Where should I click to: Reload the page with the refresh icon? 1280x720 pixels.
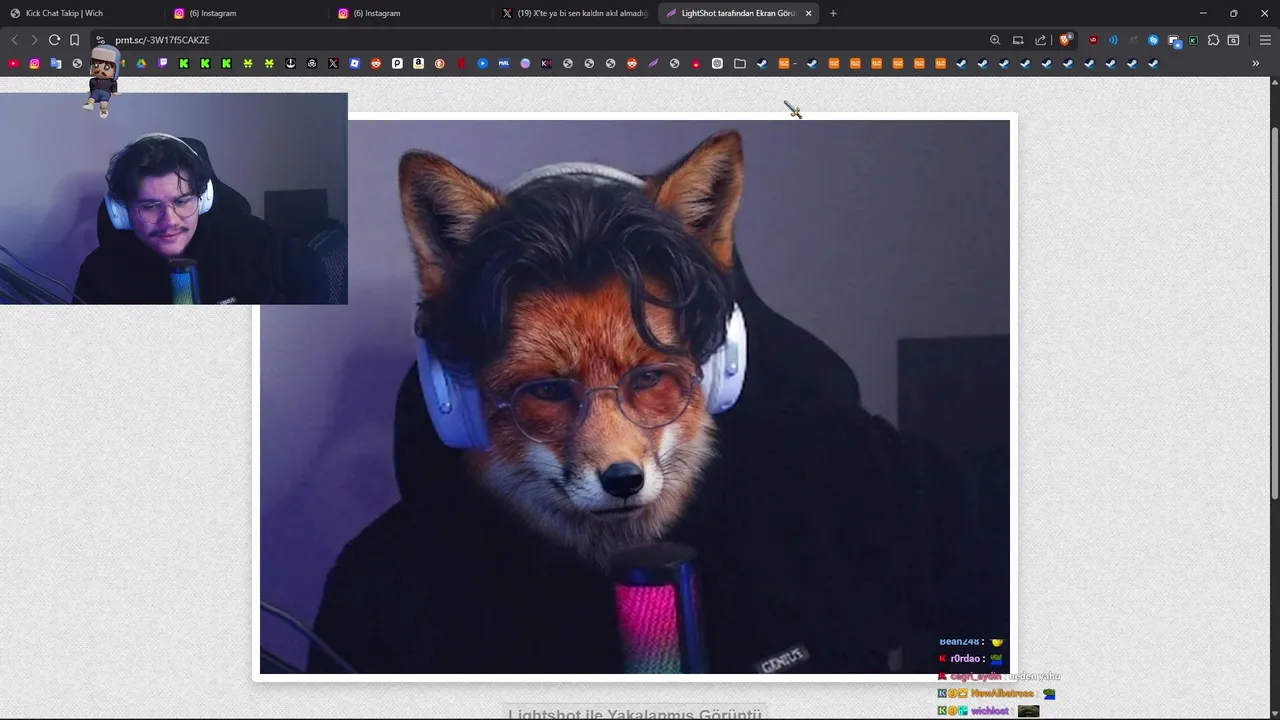click(54, 40)
